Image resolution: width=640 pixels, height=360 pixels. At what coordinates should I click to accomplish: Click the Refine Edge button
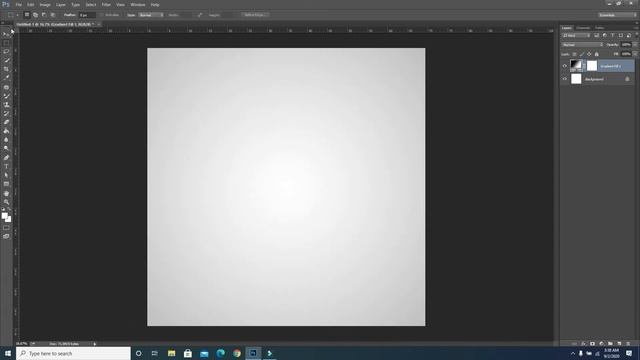click(254, 15)
